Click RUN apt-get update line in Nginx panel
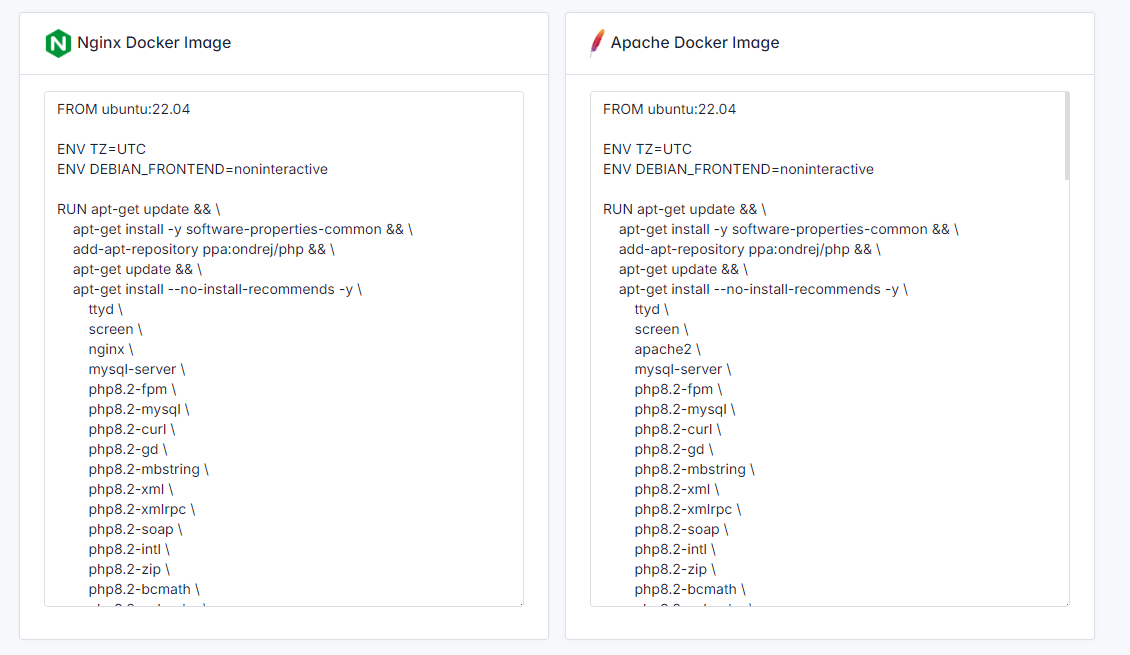The image size is (1130, 655). pos(138,210)
